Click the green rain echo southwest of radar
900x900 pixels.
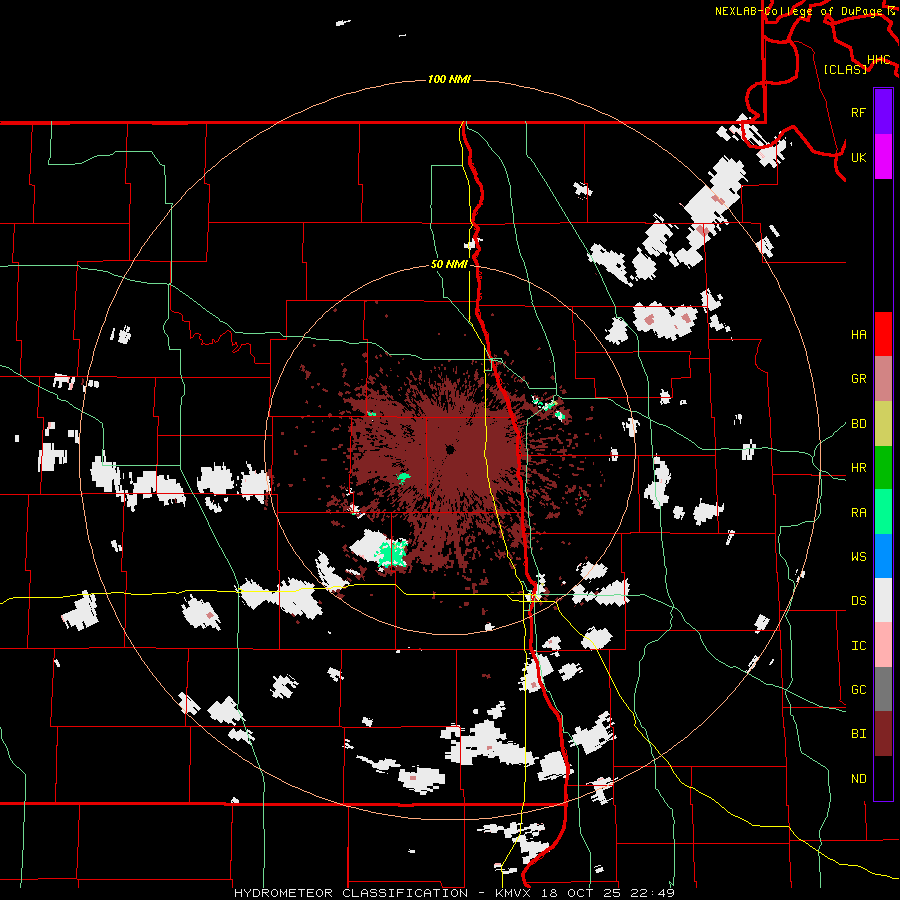click(393, 553)
